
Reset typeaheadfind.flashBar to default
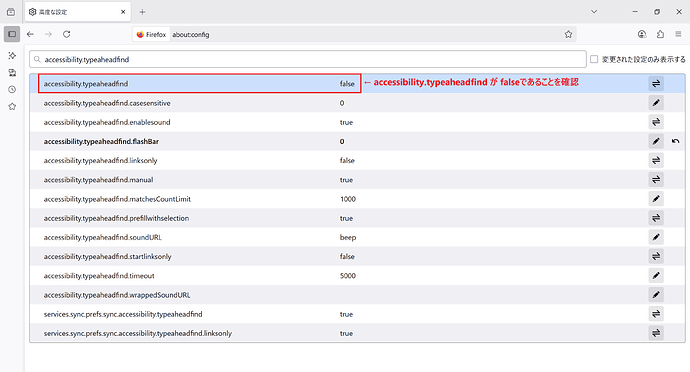tap(675, 141)
